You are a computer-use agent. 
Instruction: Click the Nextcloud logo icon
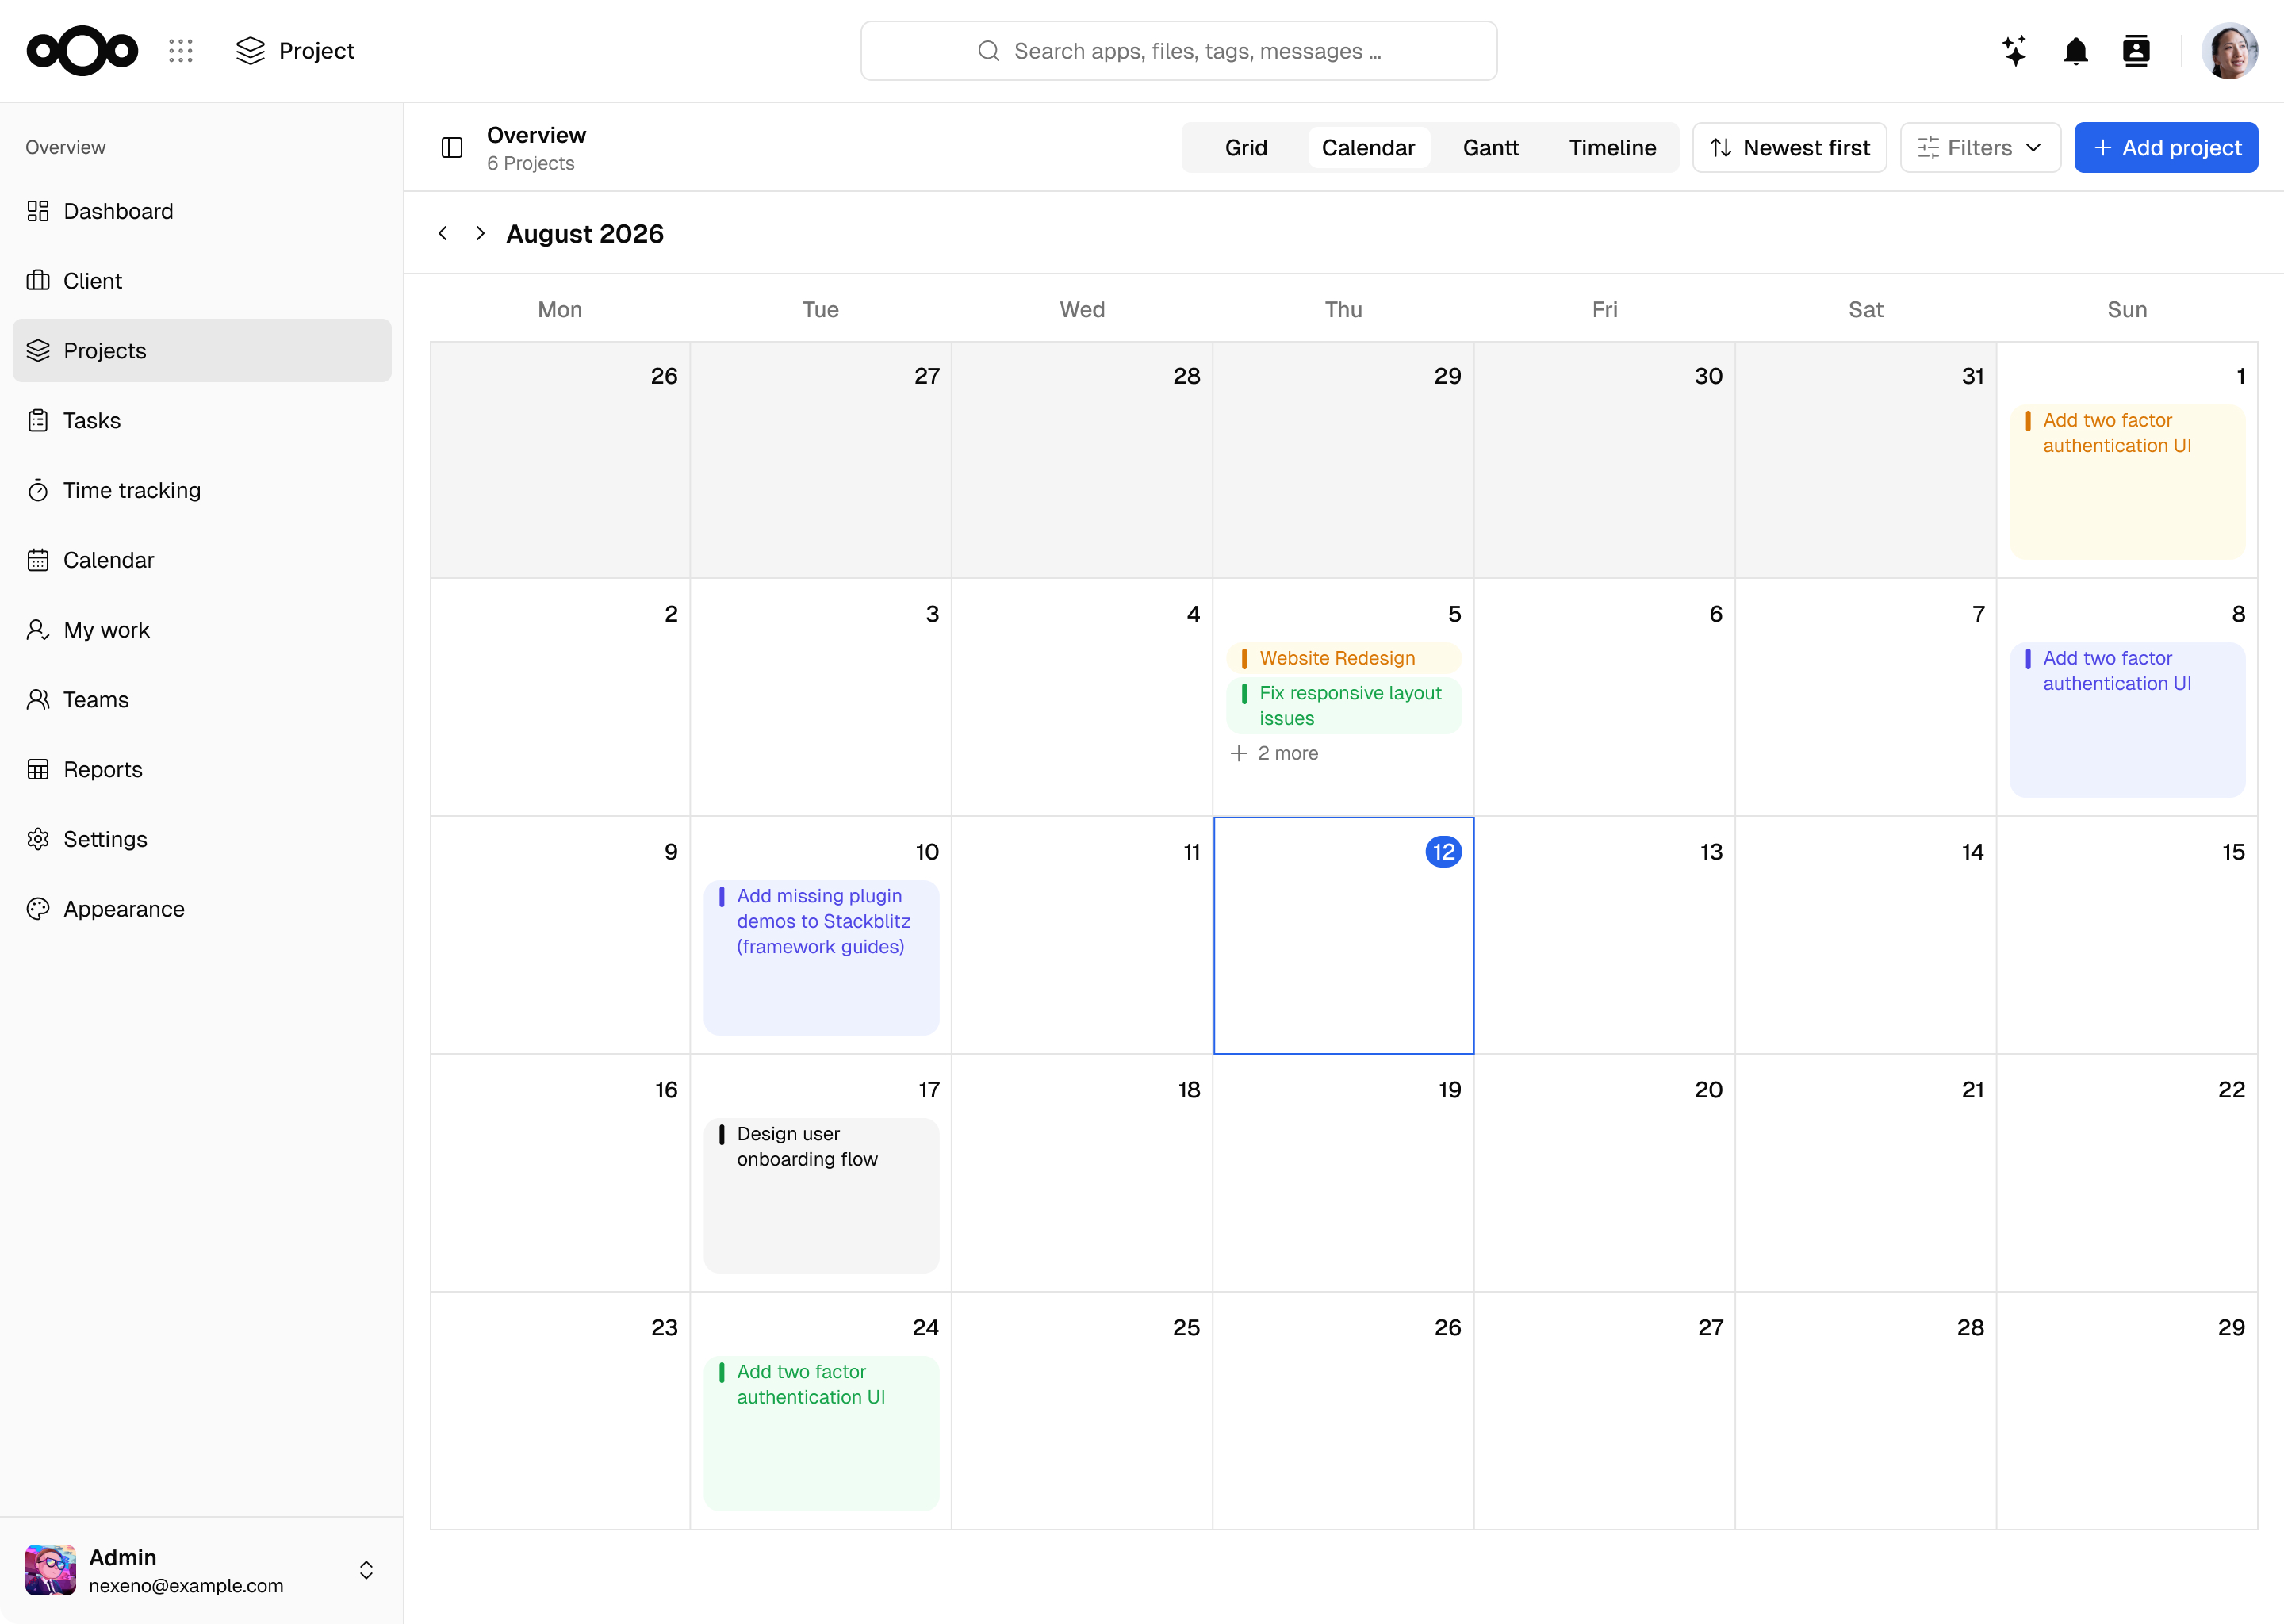82,51
